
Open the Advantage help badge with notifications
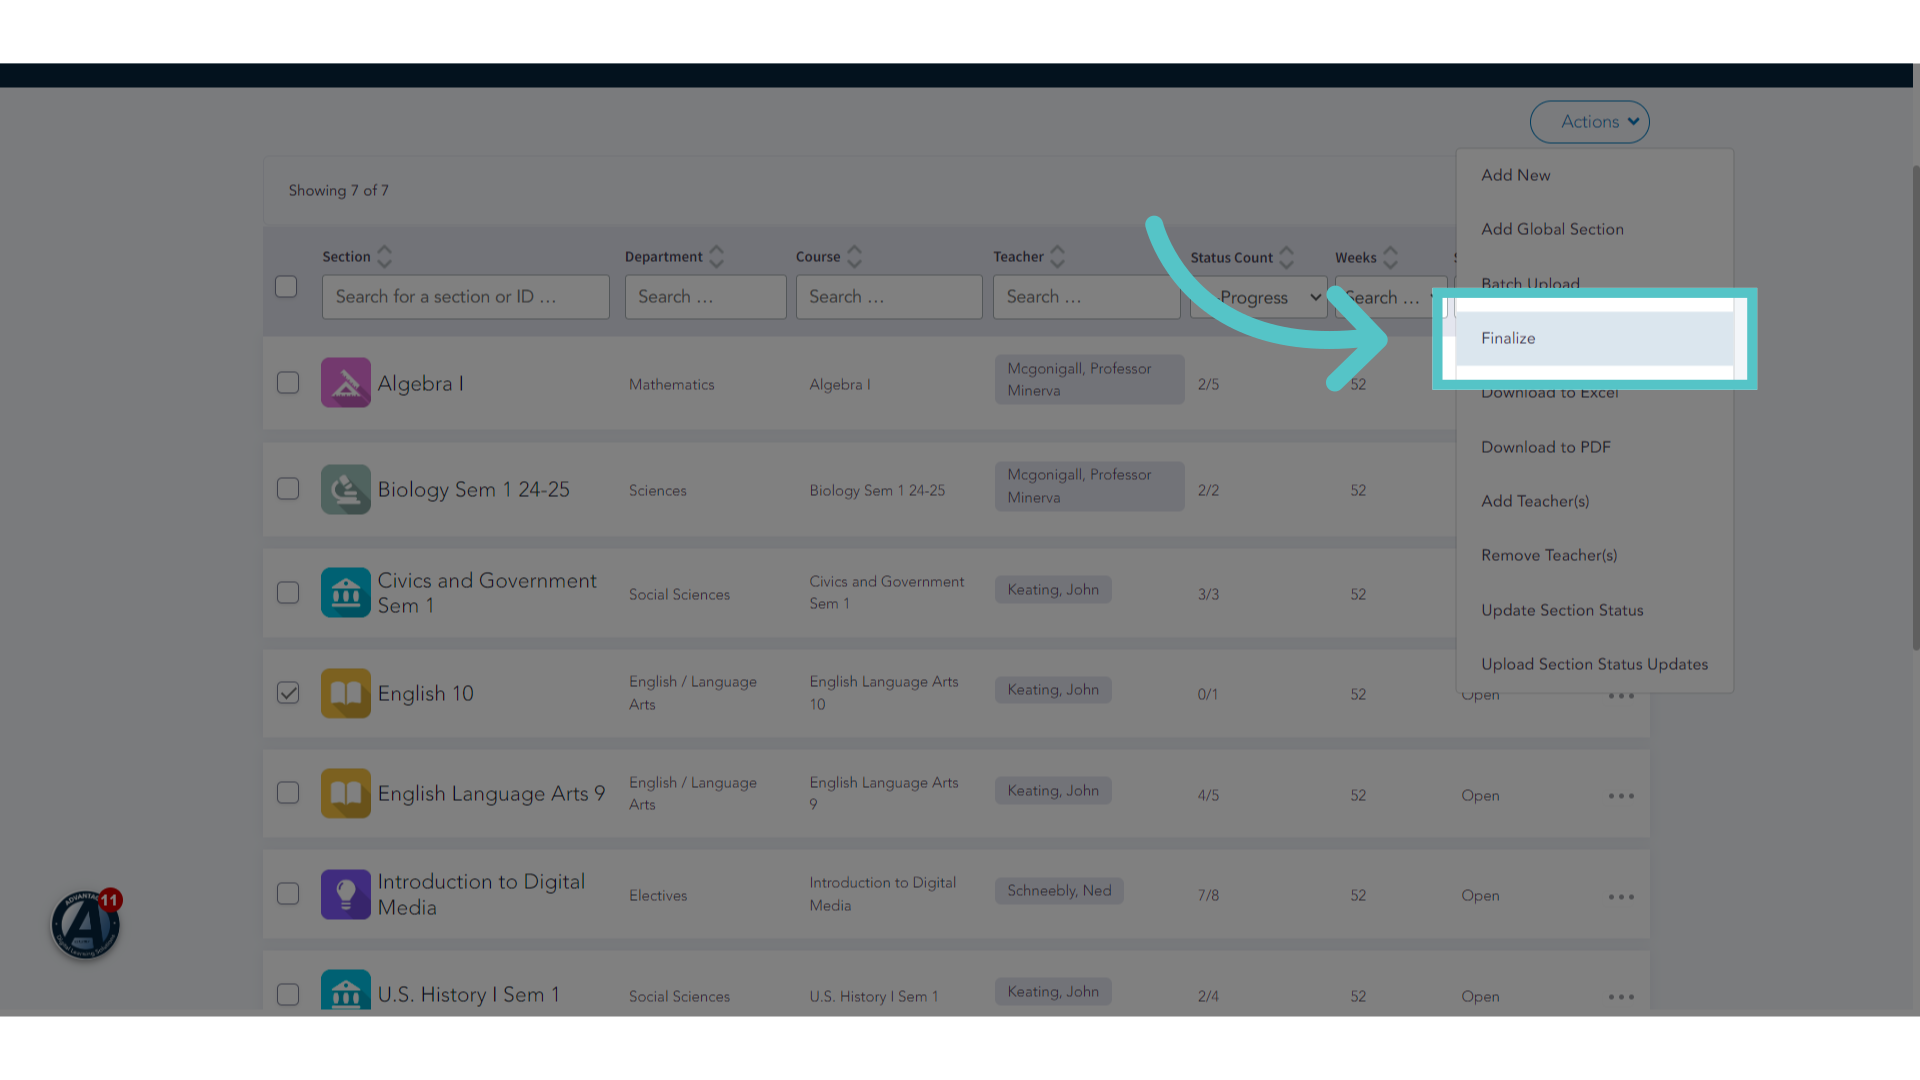pyautogui.click(x=86, y=924)
